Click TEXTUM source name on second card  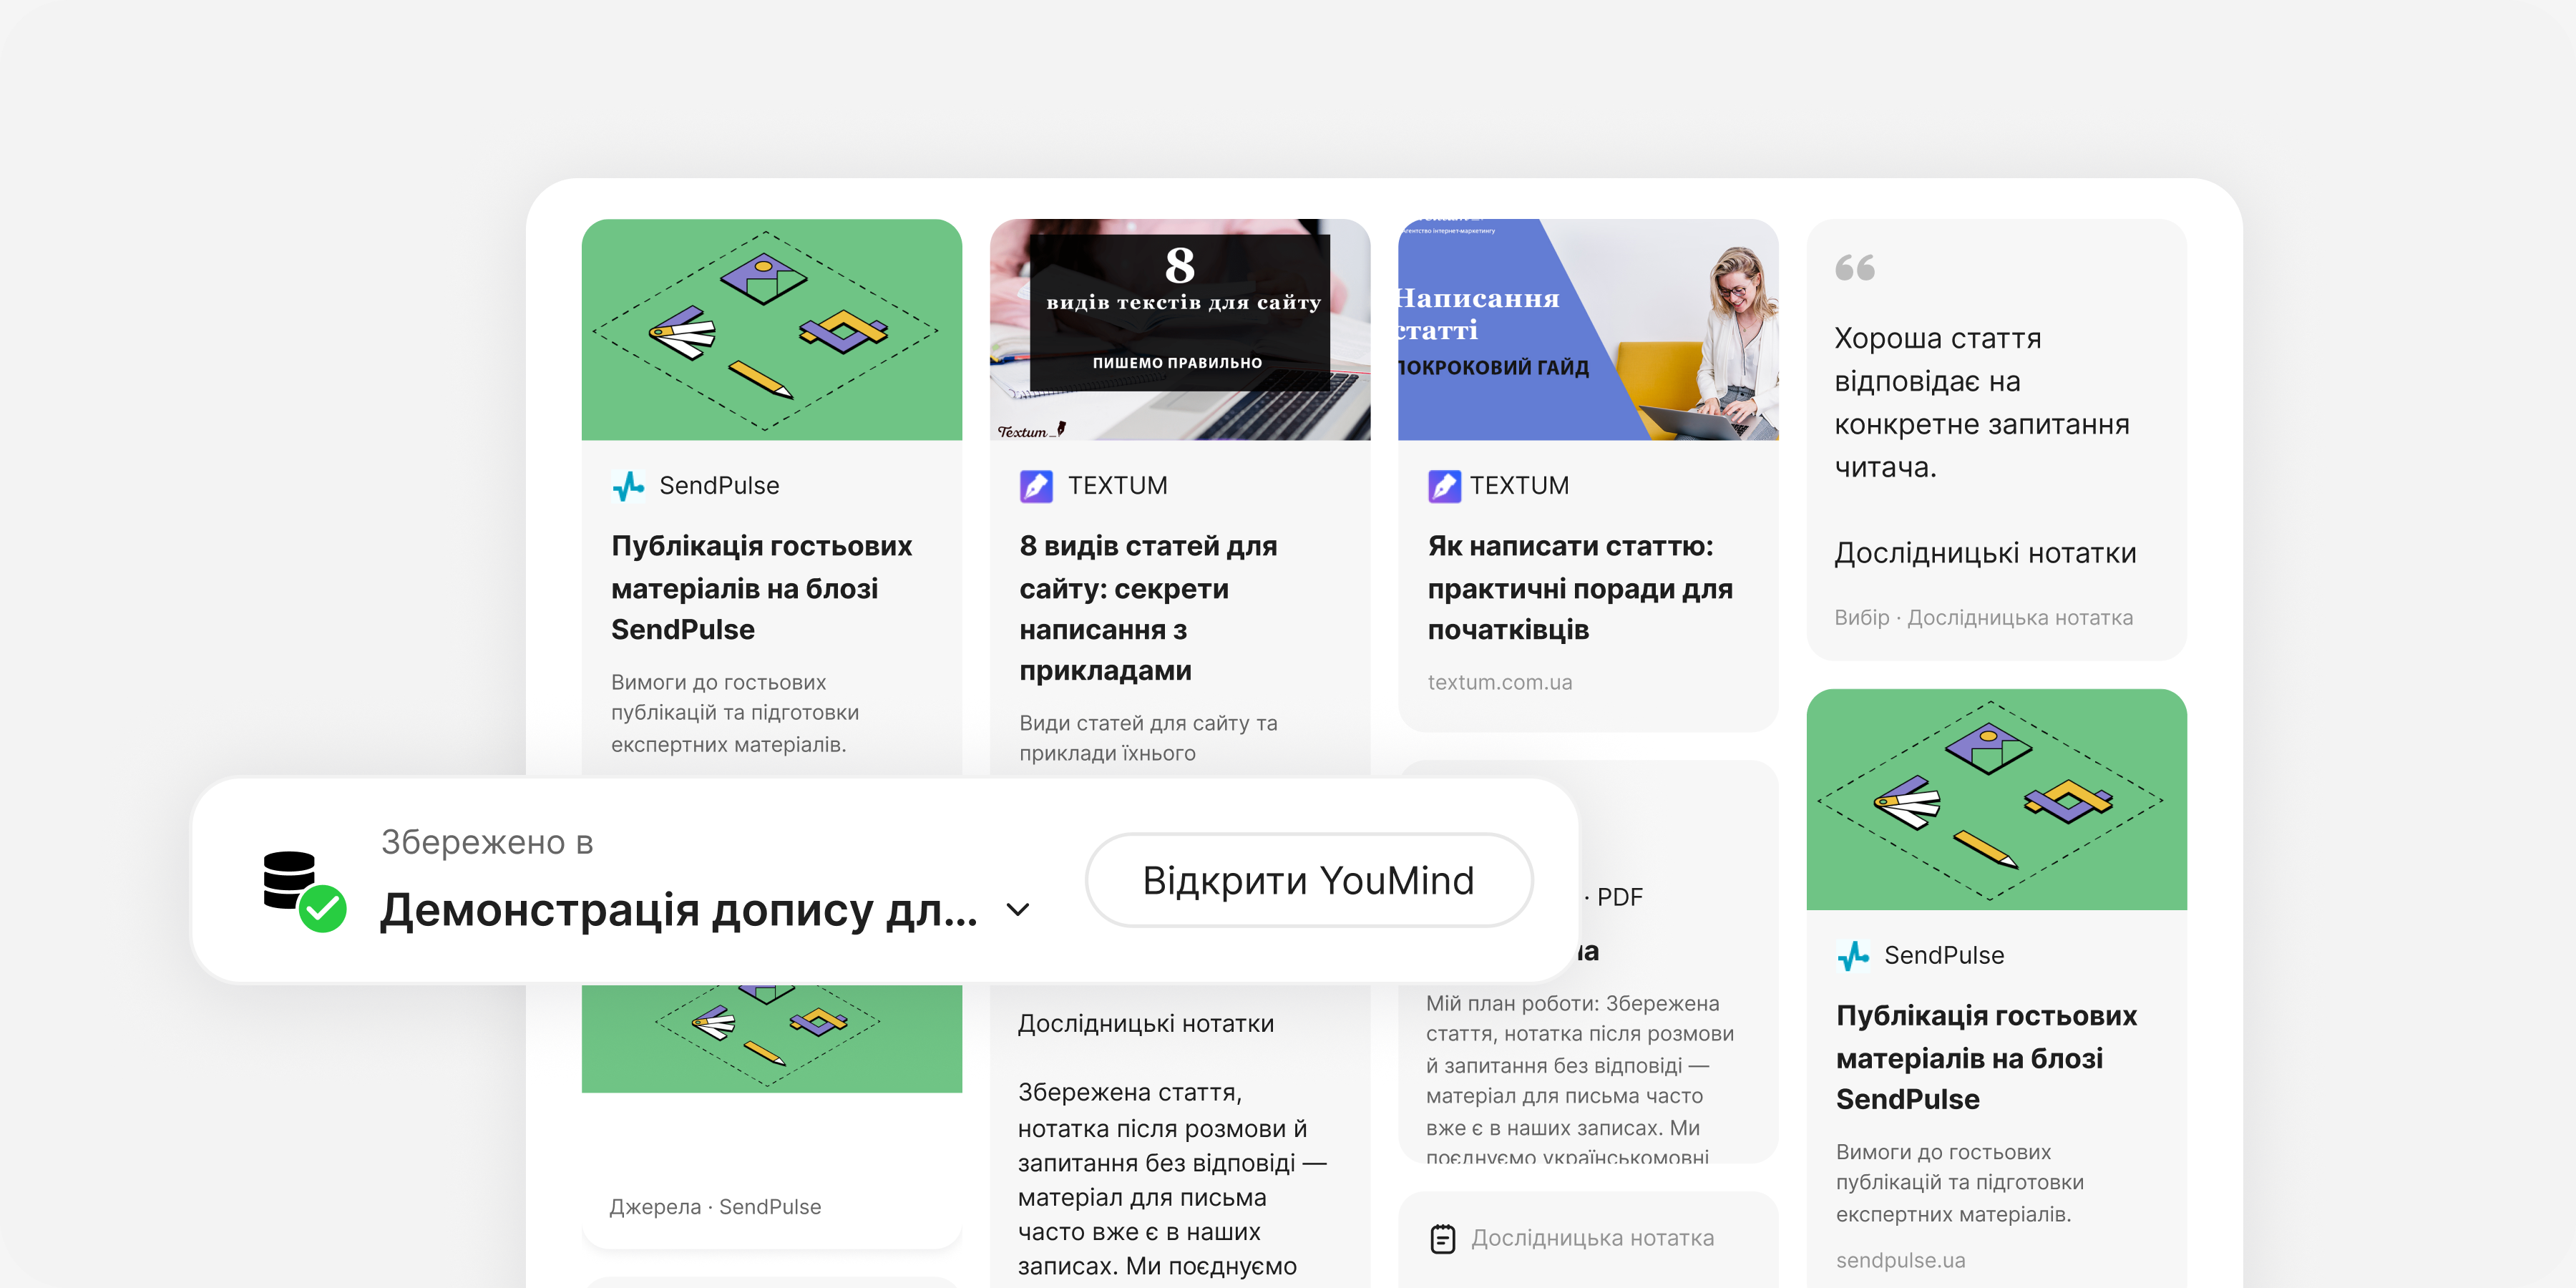(x=1117, y=486)
